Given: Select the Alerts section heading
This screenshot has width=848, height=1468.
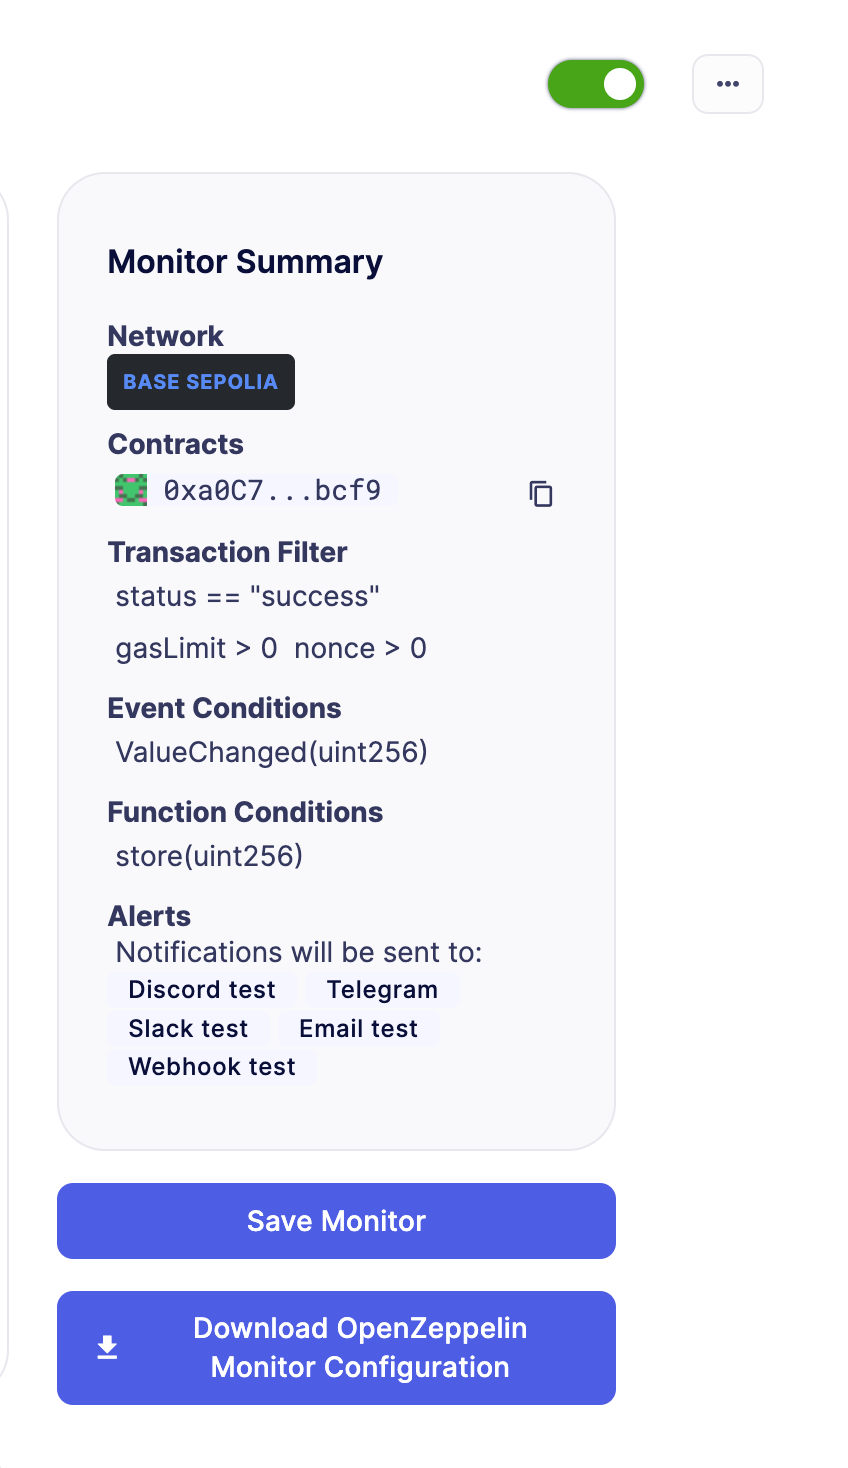Looking at the screenshot, I should pyautogui.click(x=149, y=915).
